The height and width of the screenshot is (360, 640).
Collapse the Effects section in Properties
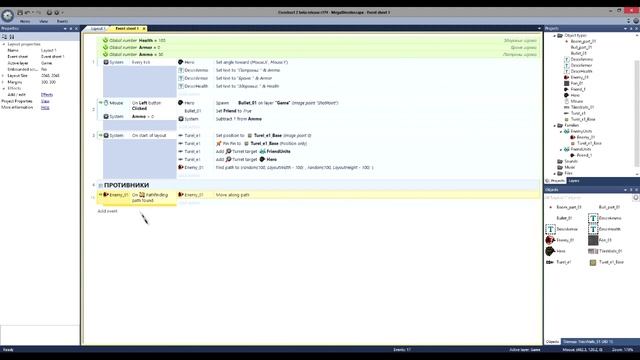click(x=4, y=89)
